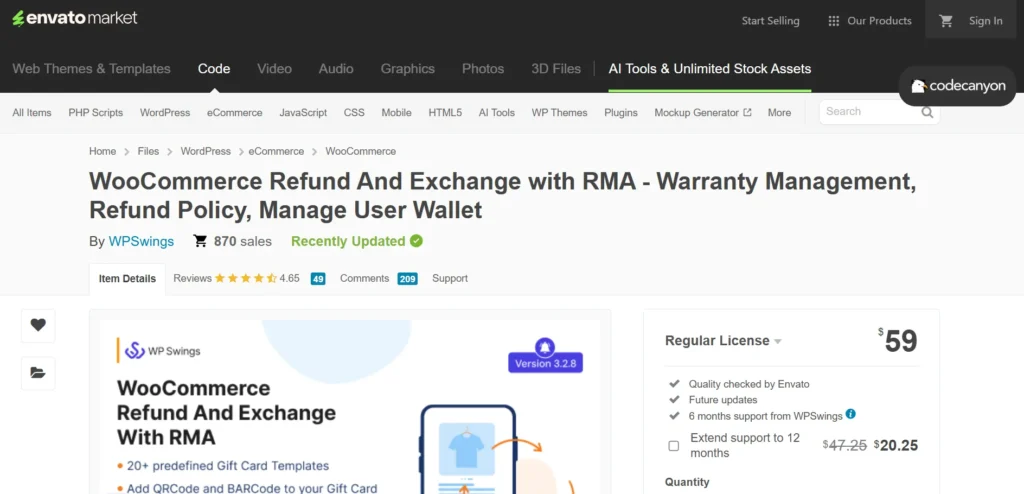Click the $59 price text

pyautogui.click(x=898, y=341)
